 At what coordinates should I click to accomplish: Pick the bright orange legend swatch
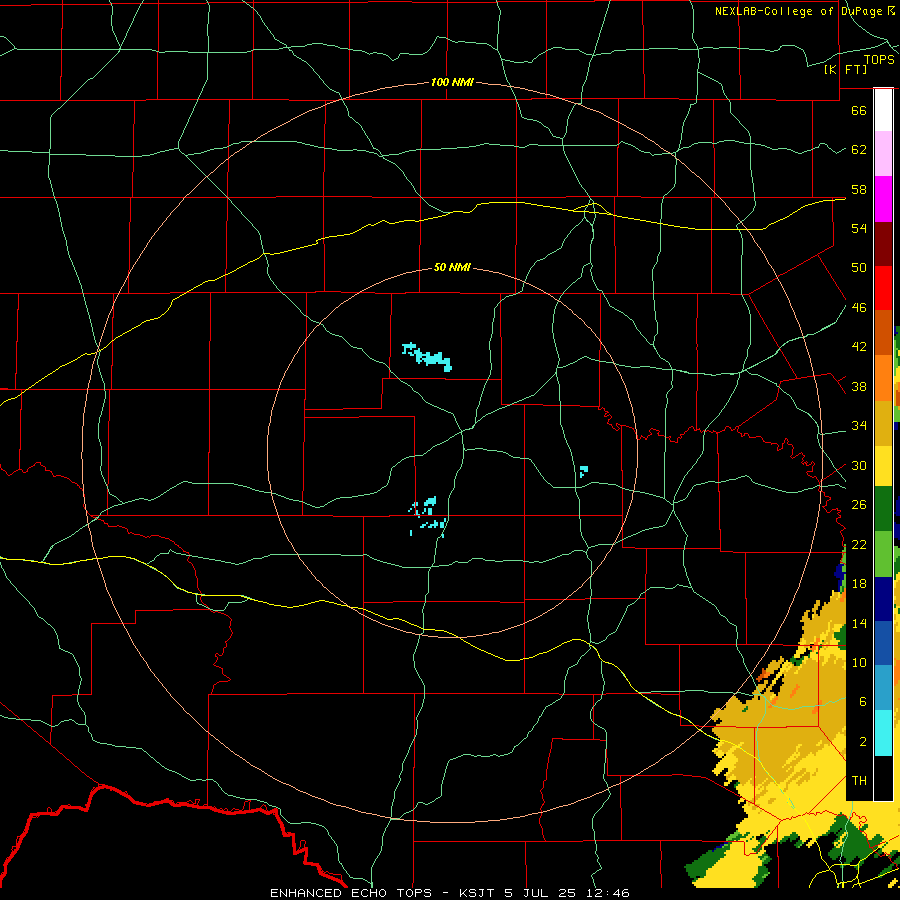[x=883, y=378]
